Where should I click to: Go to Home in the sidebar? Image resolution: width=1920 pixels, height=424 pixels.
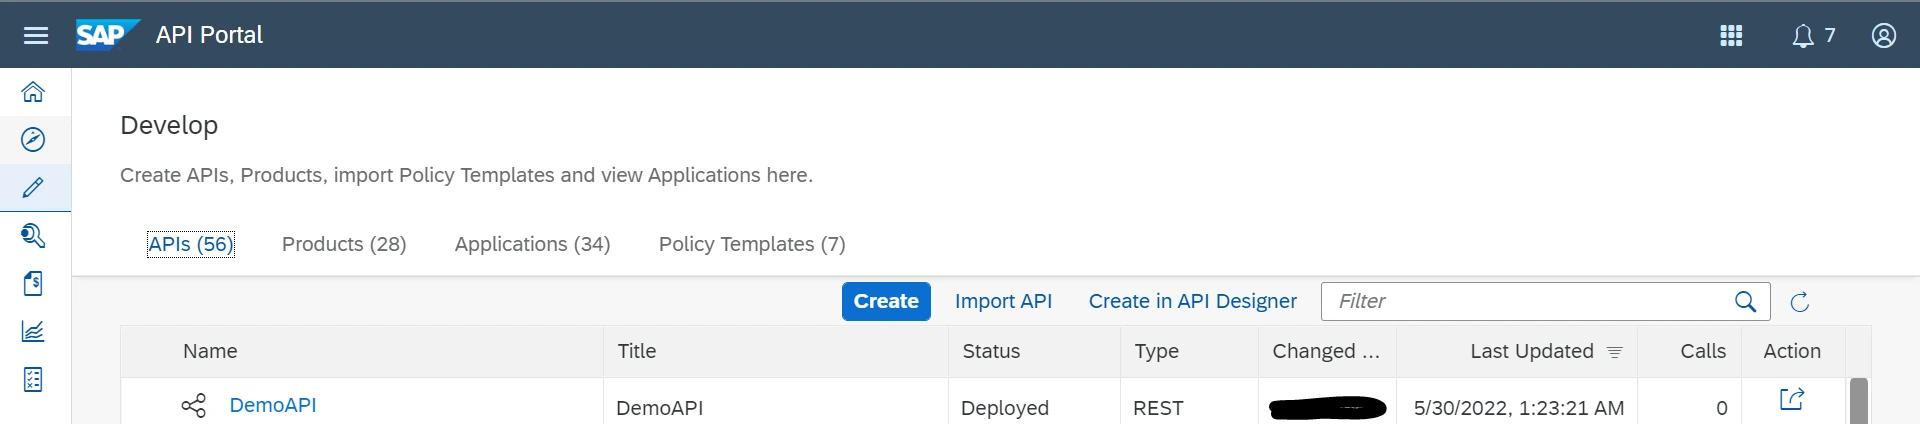33,92
